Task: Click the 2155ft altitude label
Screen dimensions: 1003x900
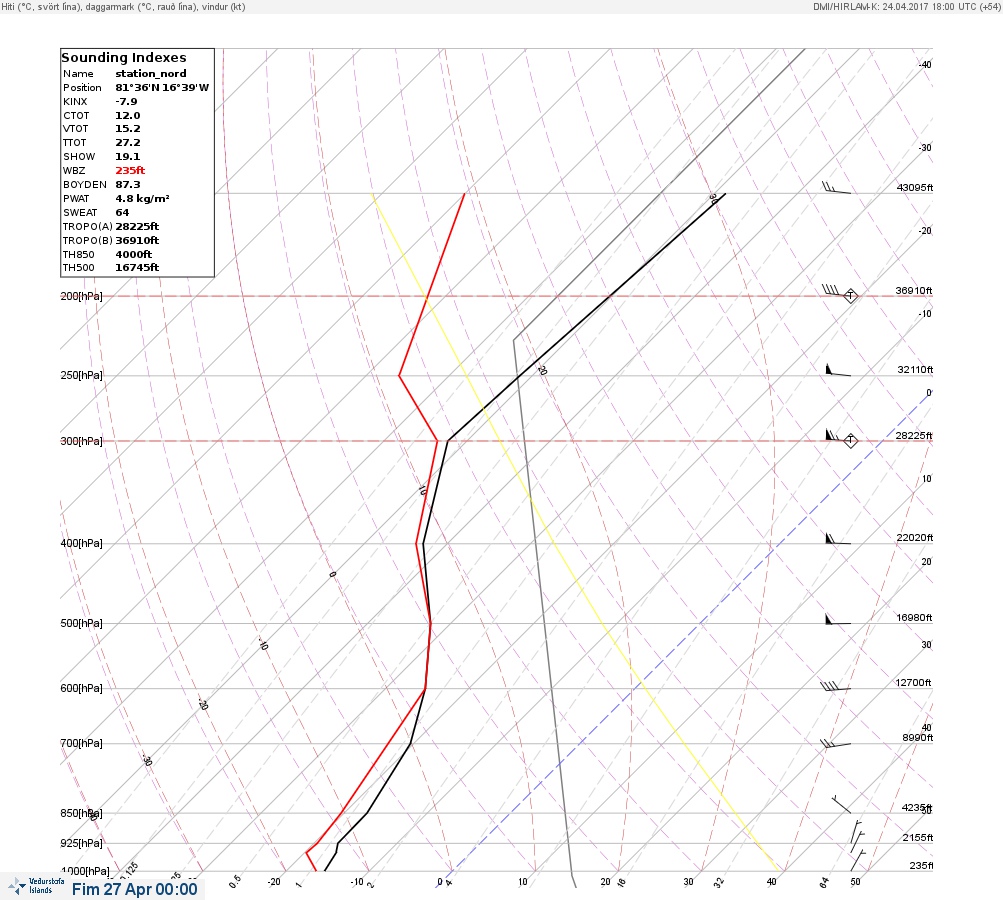Action: tap(917, 837)
